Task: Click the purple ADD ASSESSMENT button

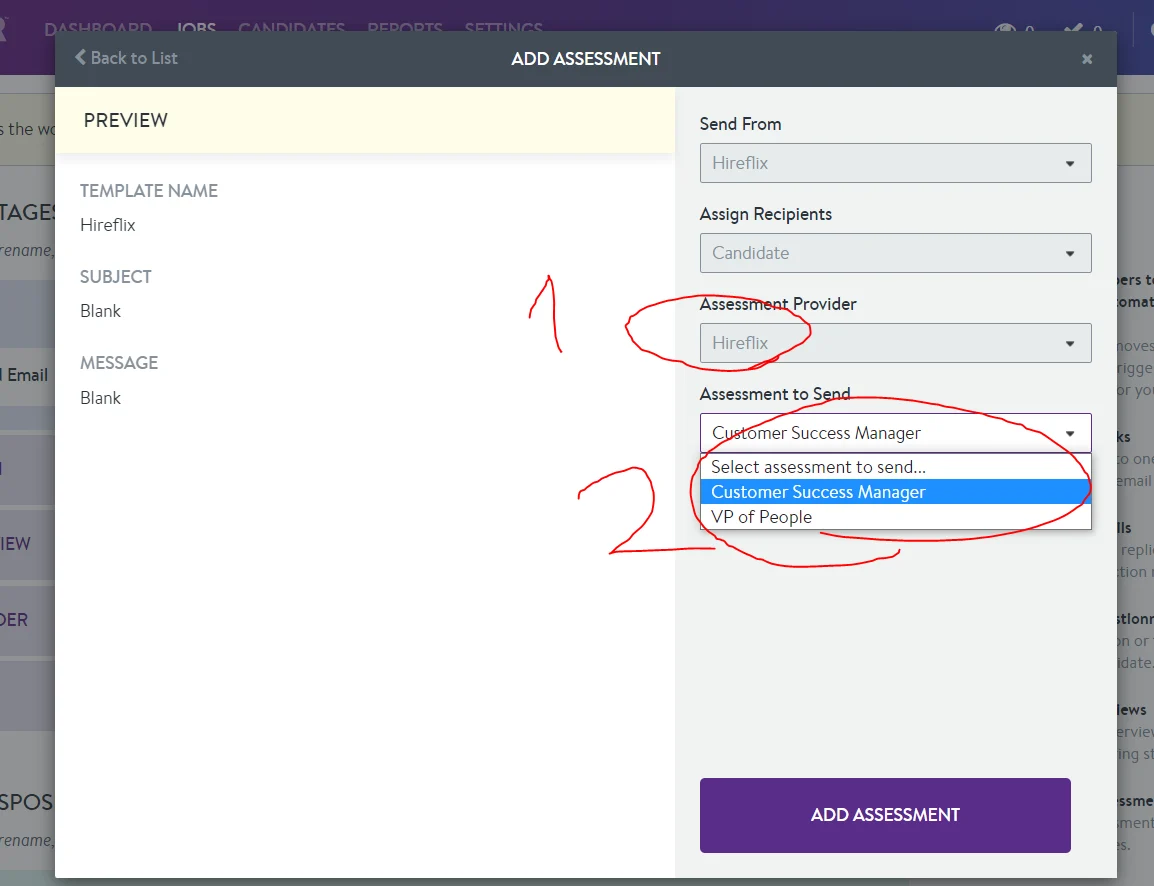Action: click(885, 815)
